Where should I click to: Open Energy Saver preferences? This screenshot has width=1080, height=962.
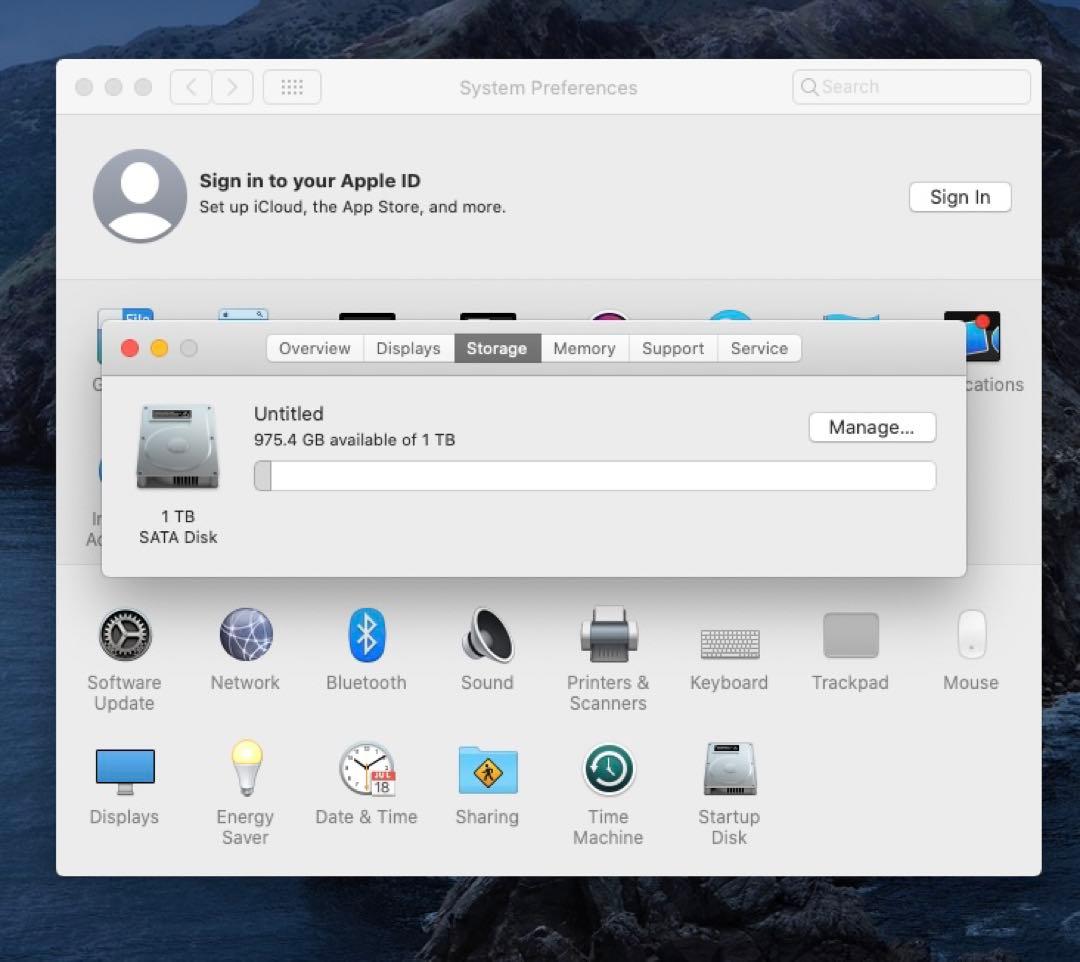(x=245, y=768)
